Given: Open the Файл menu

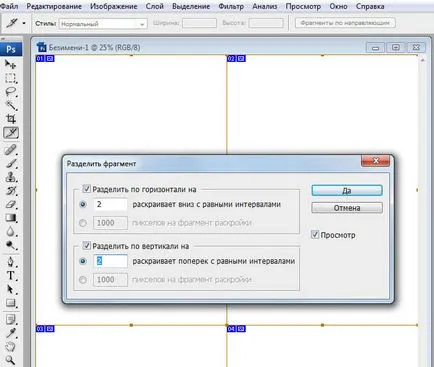Looking at the screenshot, I should (x=9, y=6).
